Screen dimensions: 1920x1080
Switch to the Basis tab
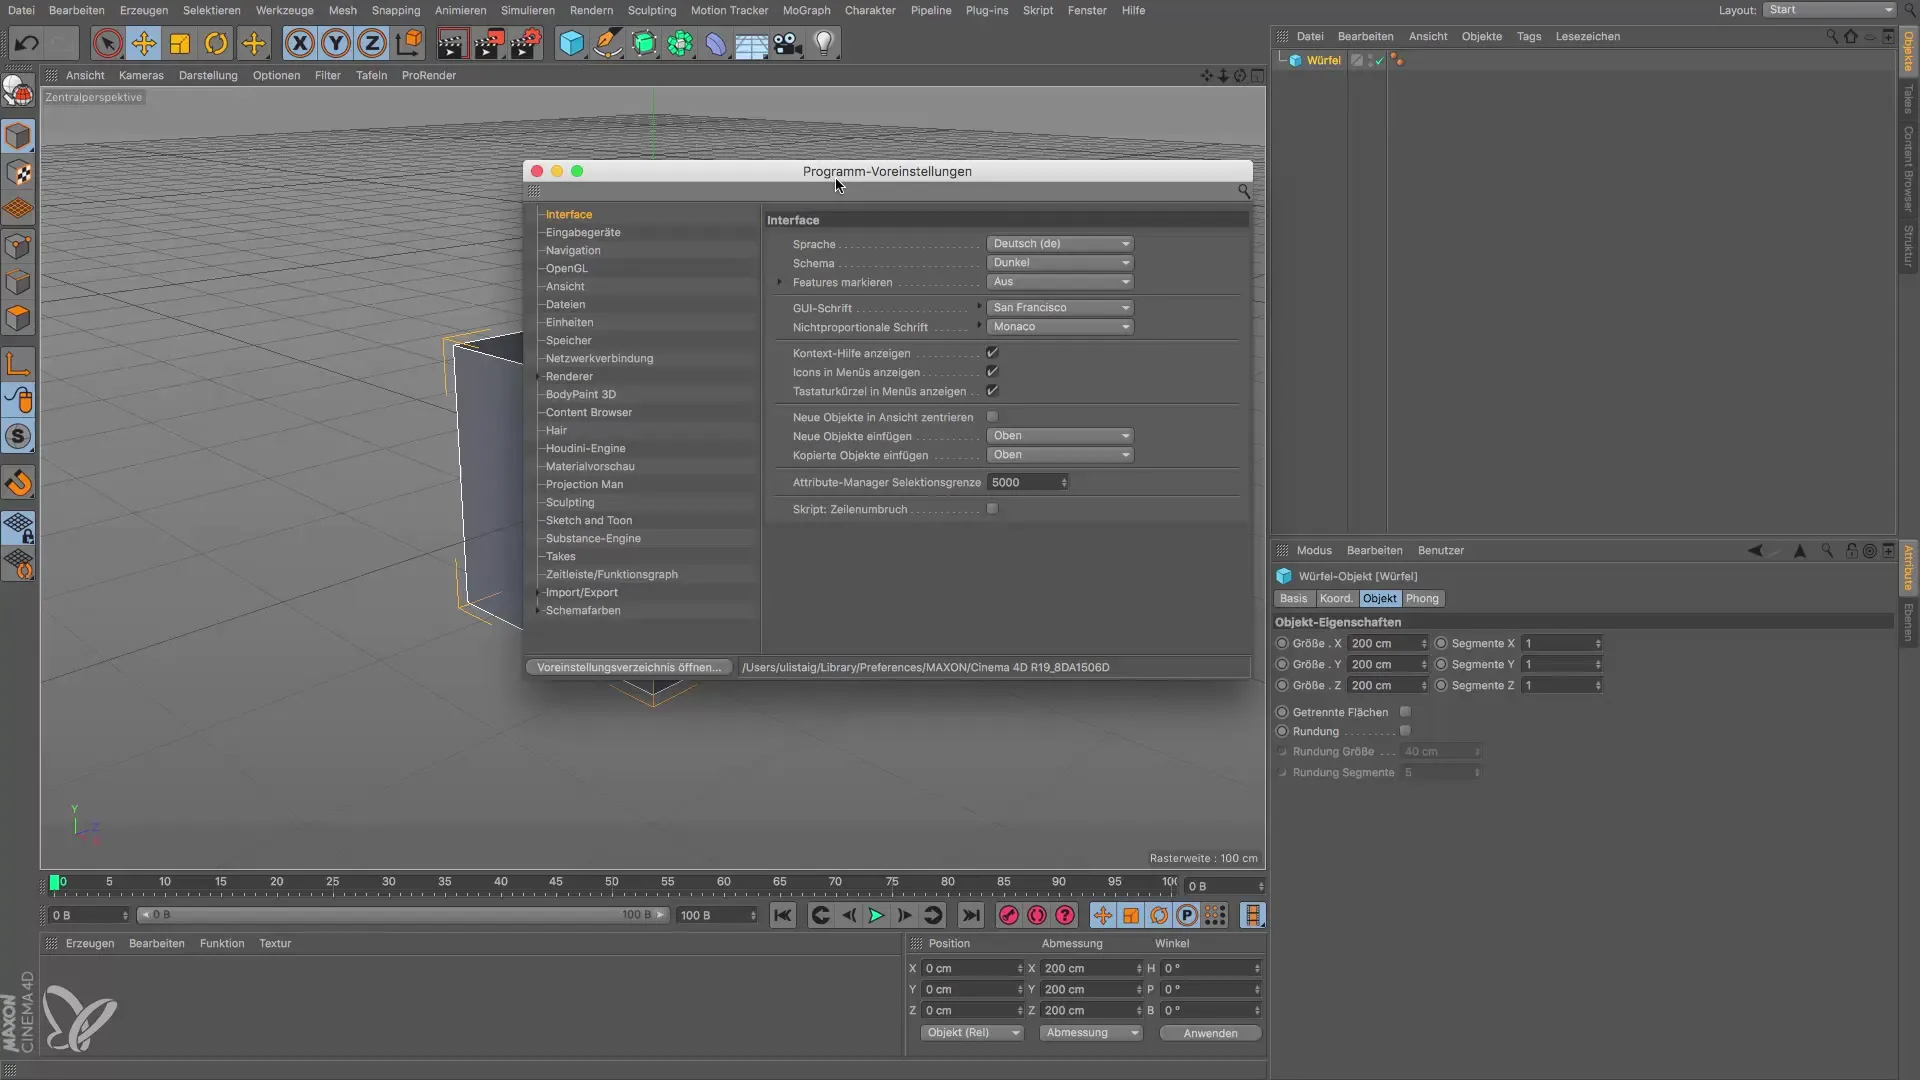tap(1293, 599)
